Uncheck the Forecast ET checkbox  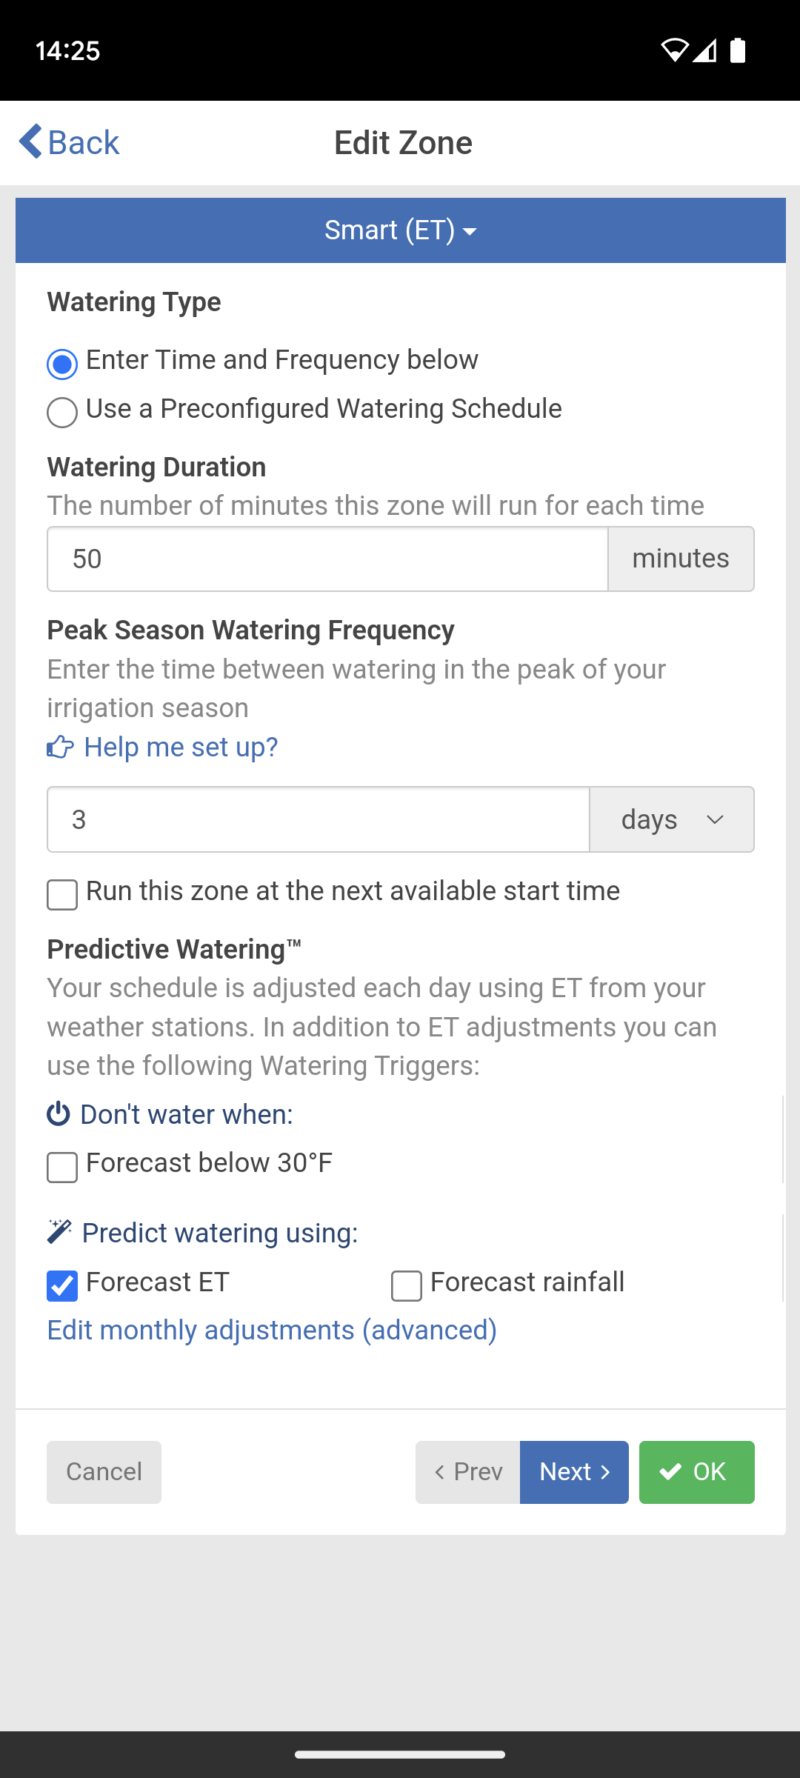(62, 1285)
